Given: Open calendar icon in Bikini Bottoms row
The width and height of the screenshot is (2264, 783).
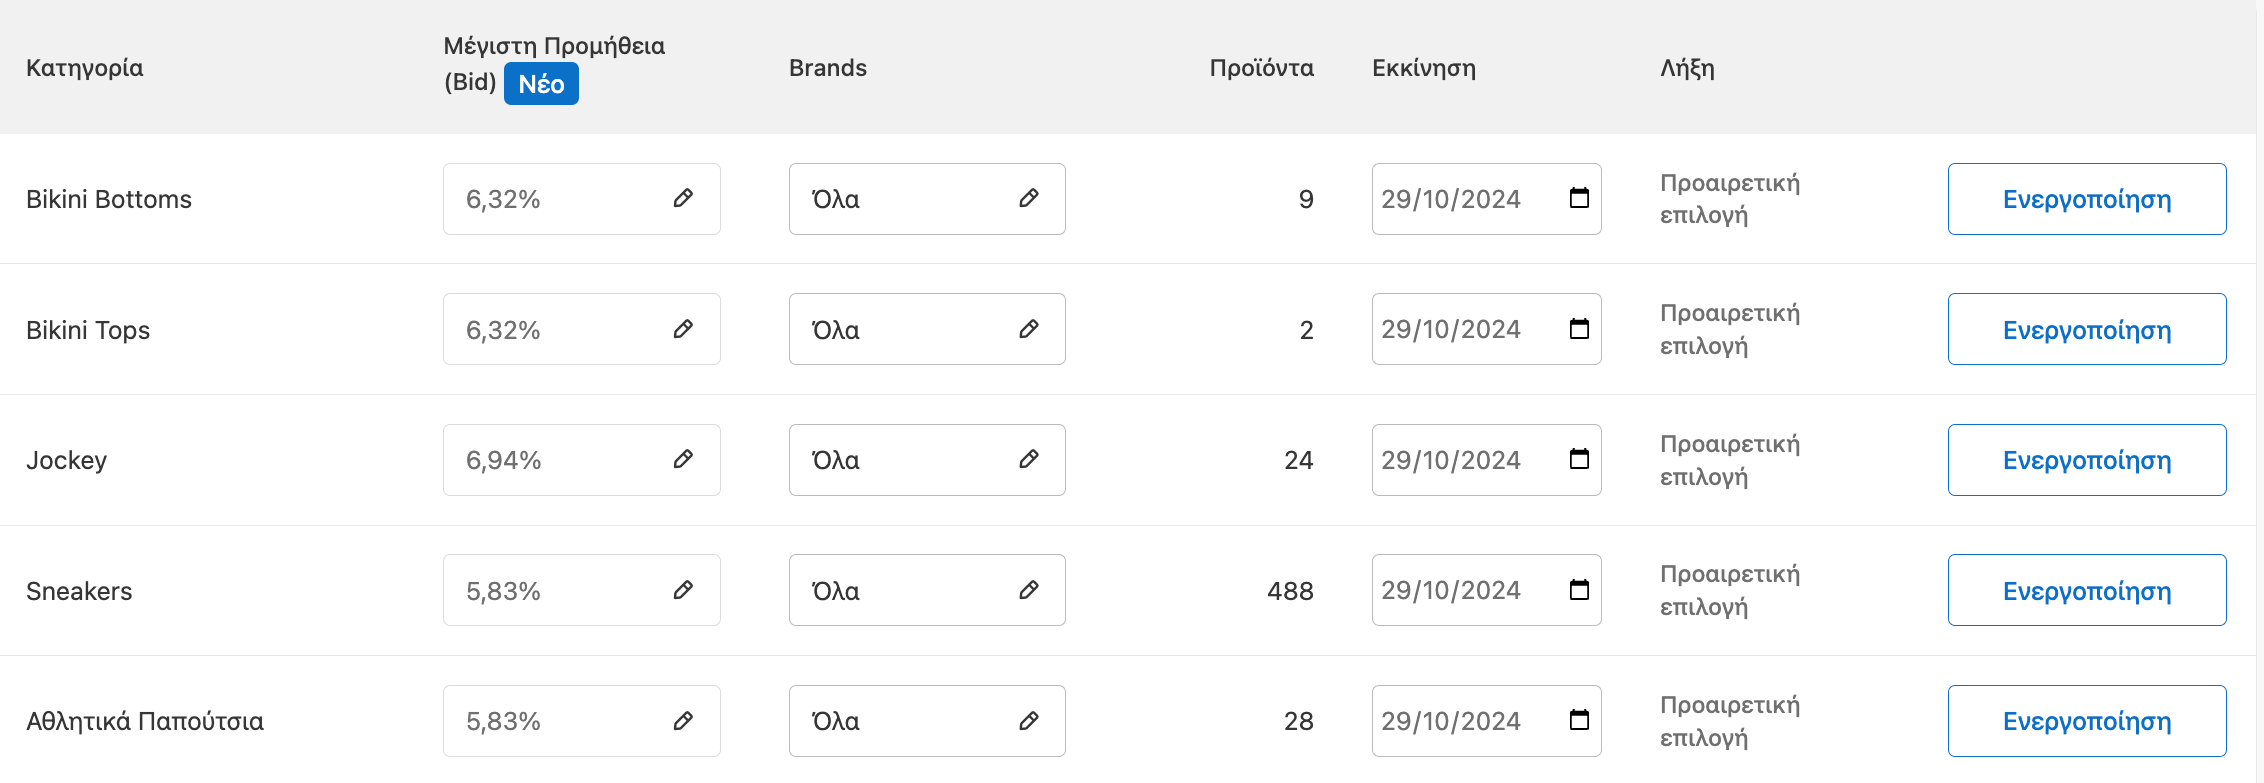Looking at the screenshot, I should tap(1579, 198).
